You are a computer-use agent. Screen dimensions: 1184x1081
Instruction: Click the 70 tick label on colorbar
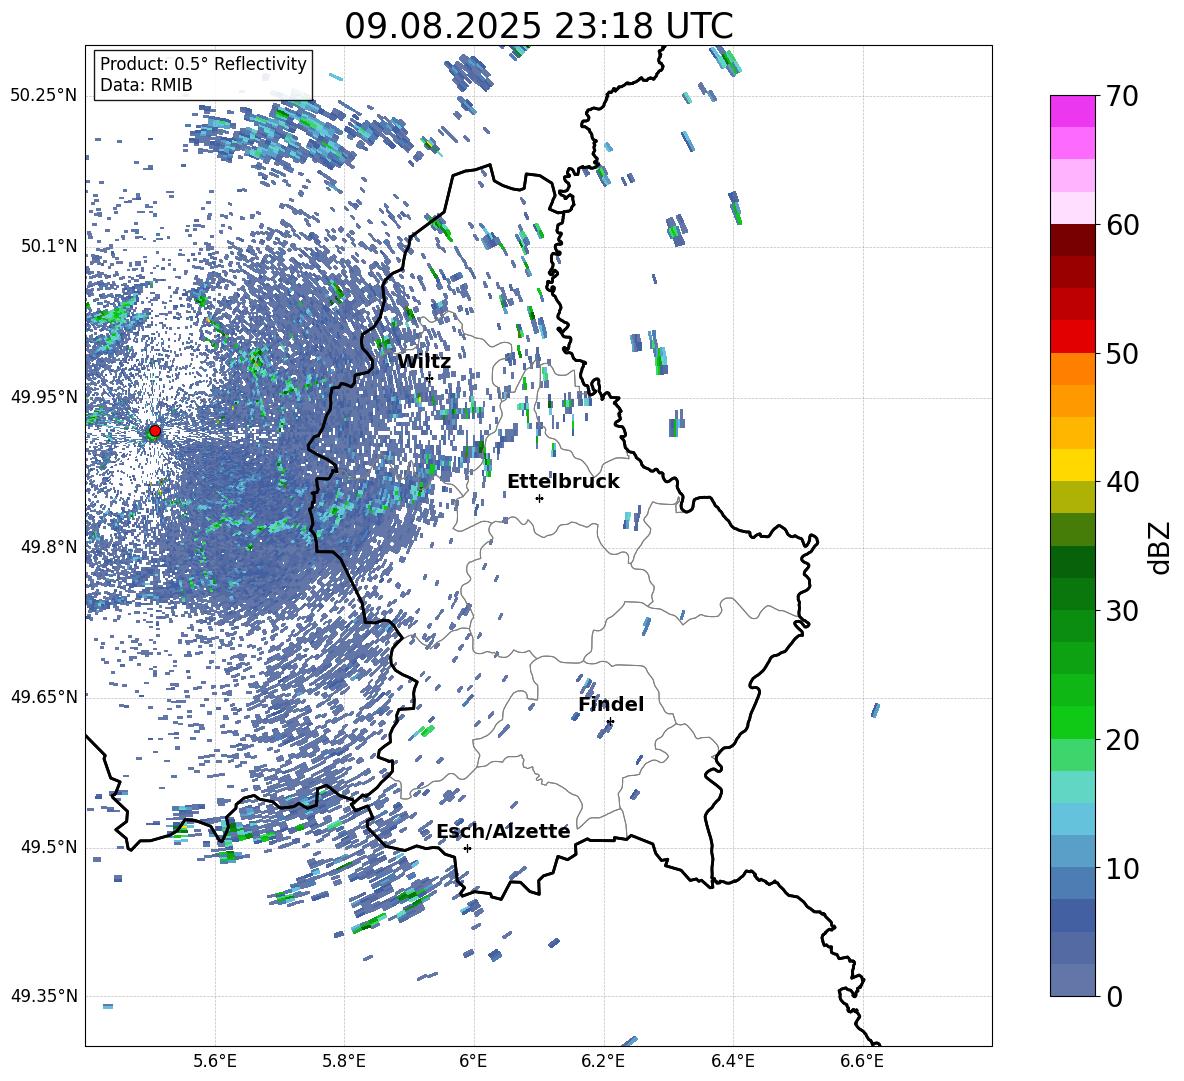[x=1122, y=97]
